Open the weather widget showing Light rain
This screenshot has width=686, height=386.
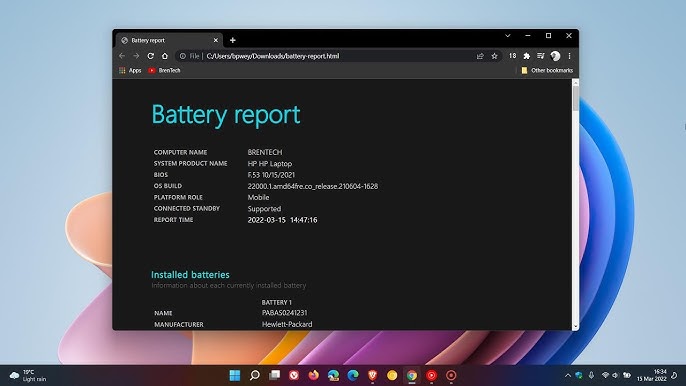pyautogui.click(x=28, y=375)
